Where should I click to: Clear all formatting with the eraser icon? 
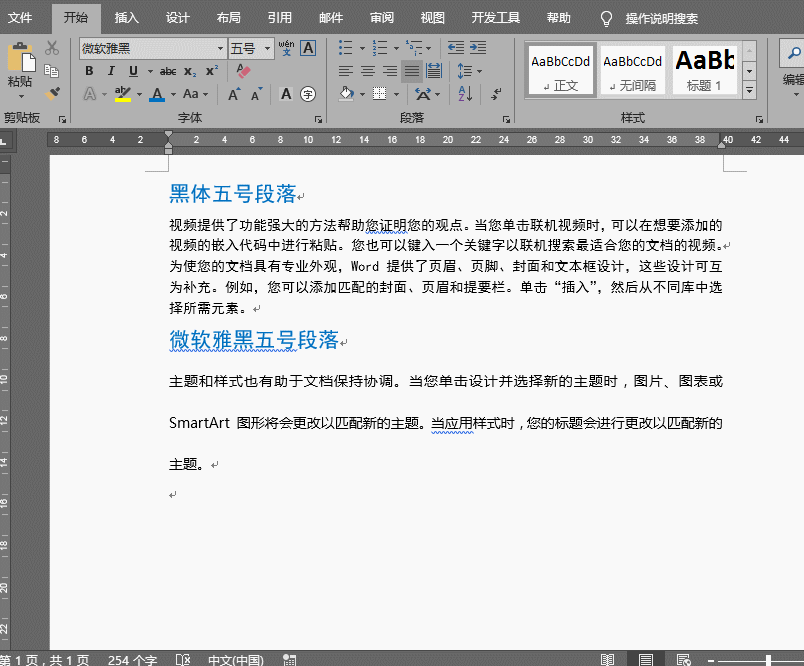[x=242, y=71]
